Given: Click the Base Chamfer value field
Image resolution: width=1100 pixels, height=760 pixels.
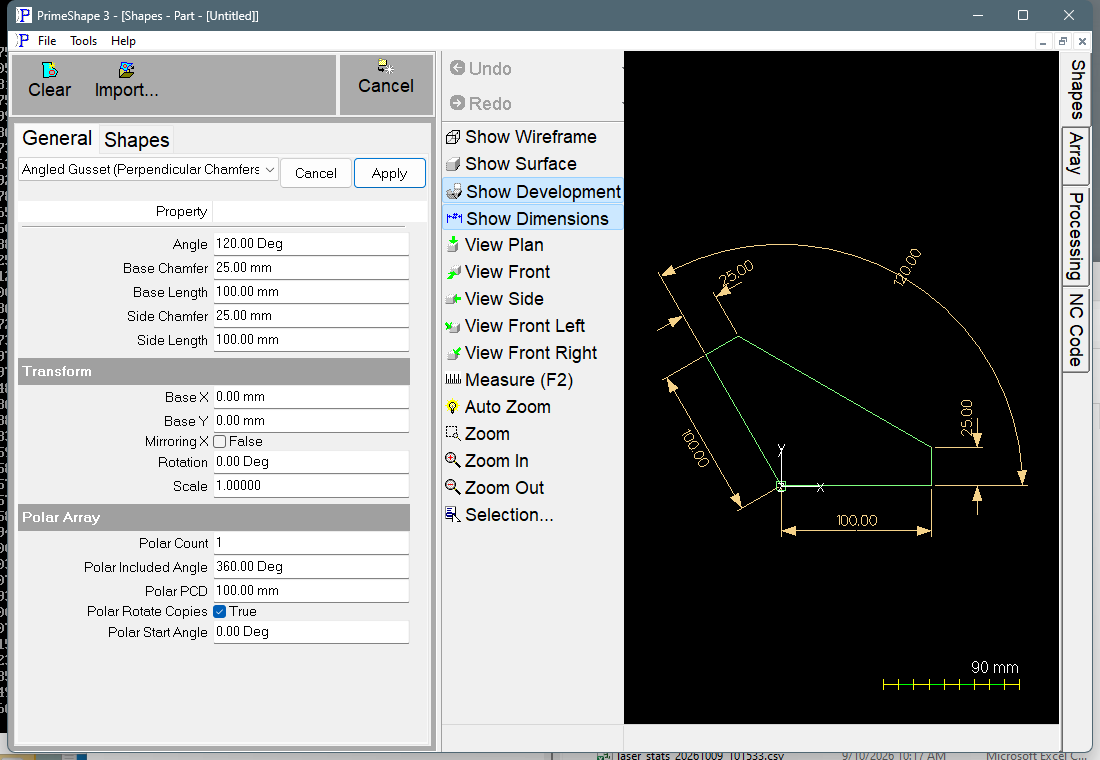Looking at the screenshot, I should (311, 267).
